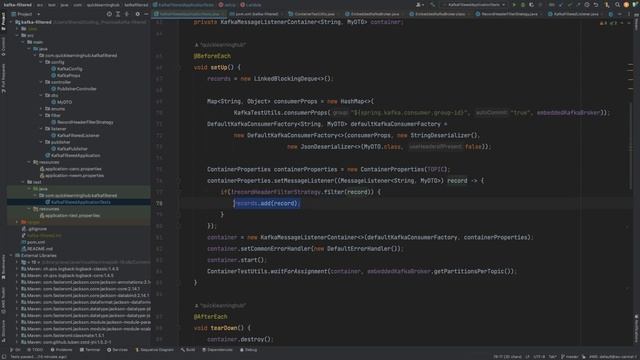Toggle the Structure stripe button

pyautogui.click(x=3, y=331)
